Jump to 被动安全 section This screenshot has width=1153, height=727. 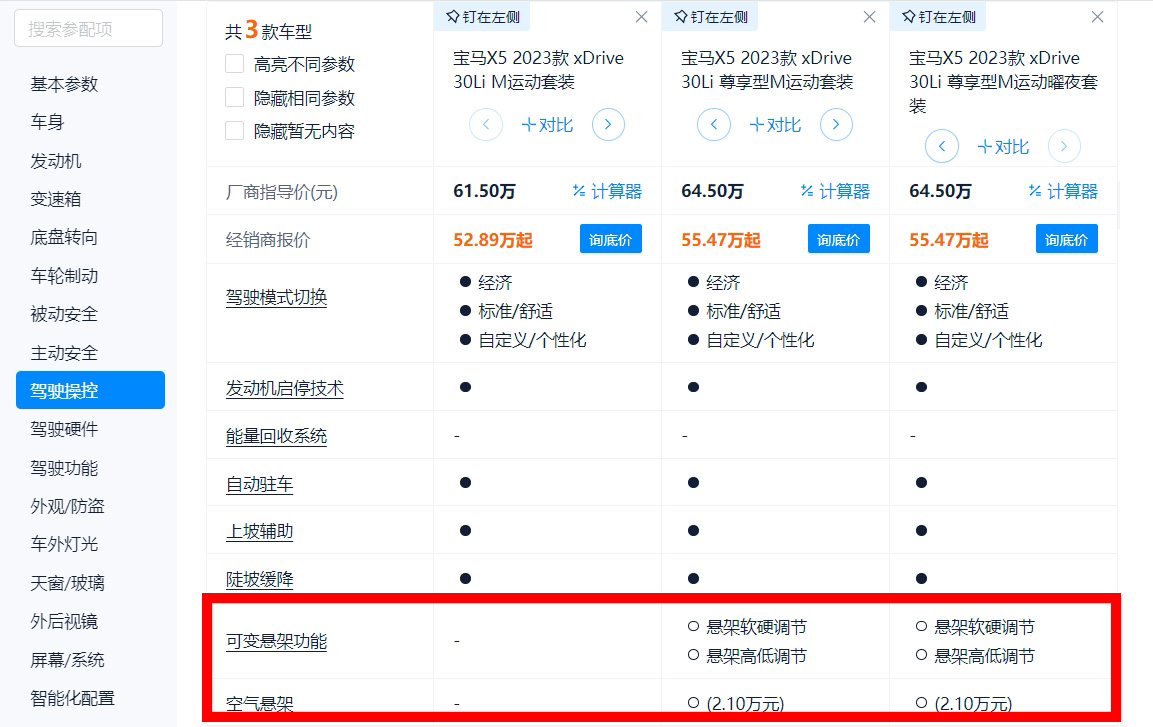[64, 314]
